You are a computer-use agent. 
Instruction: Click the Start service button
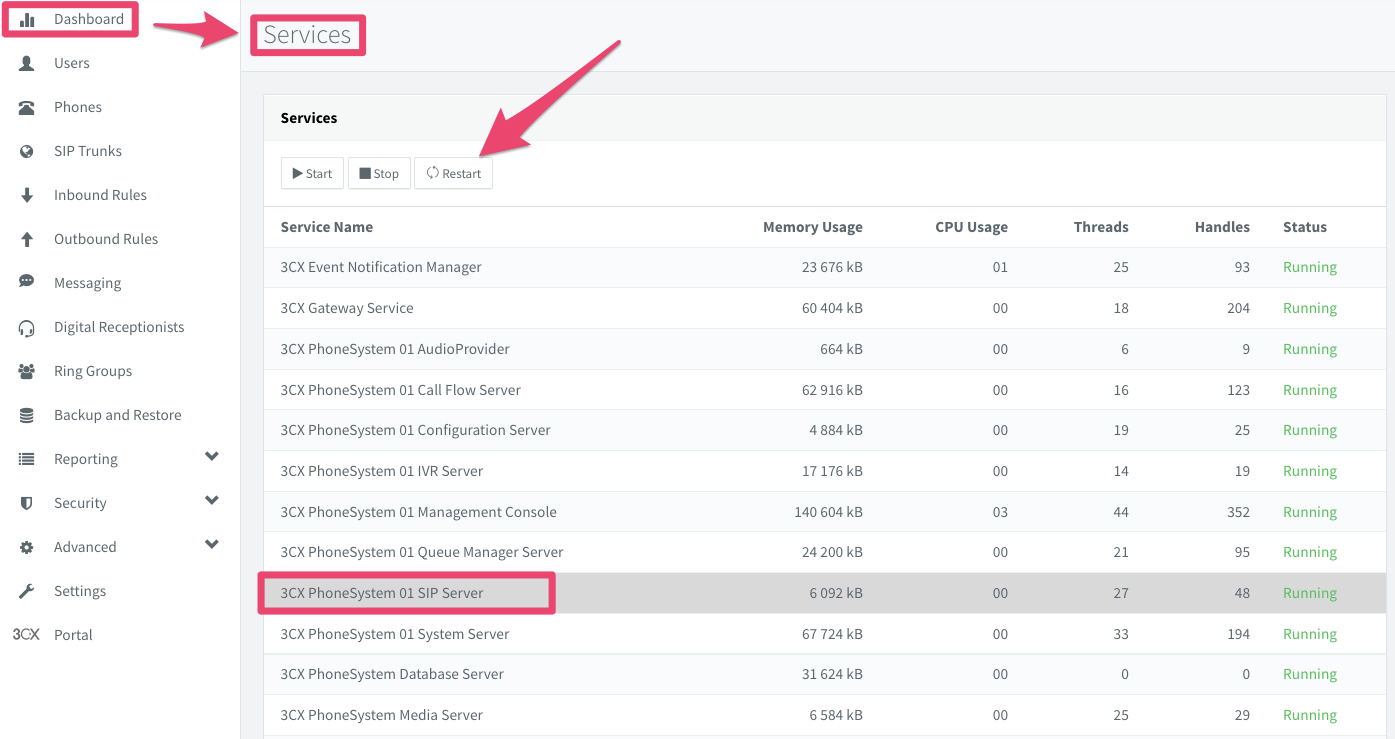click(x=312, y=173)
